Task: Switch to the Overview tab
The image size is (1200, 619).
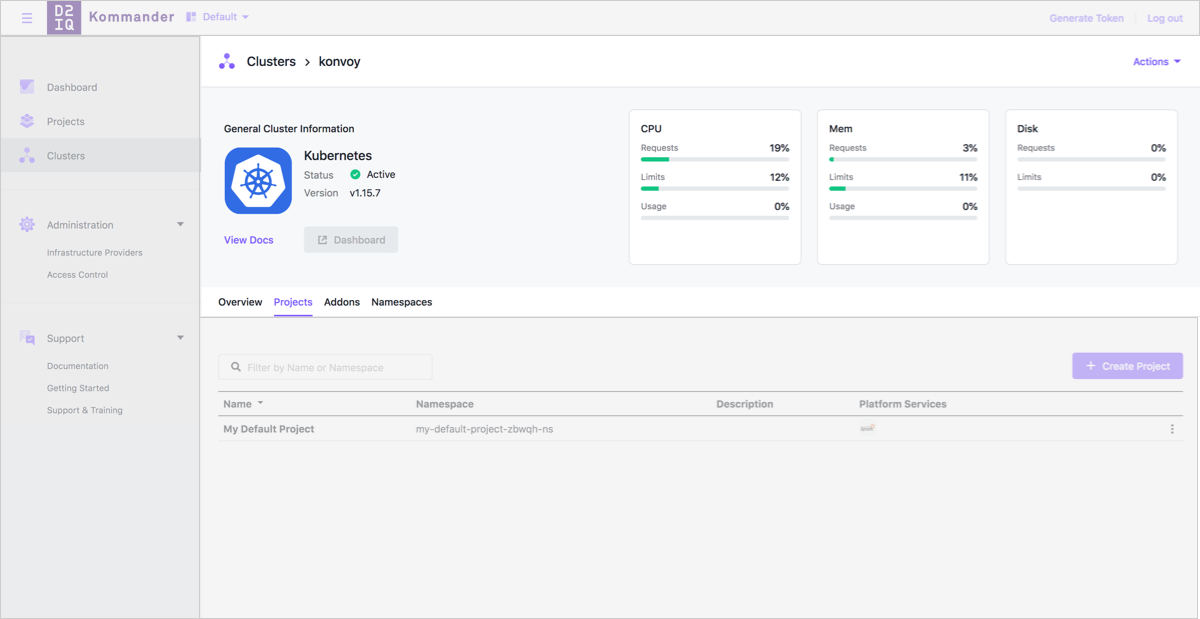Action: pyautogui.click(x=240, y=302)
